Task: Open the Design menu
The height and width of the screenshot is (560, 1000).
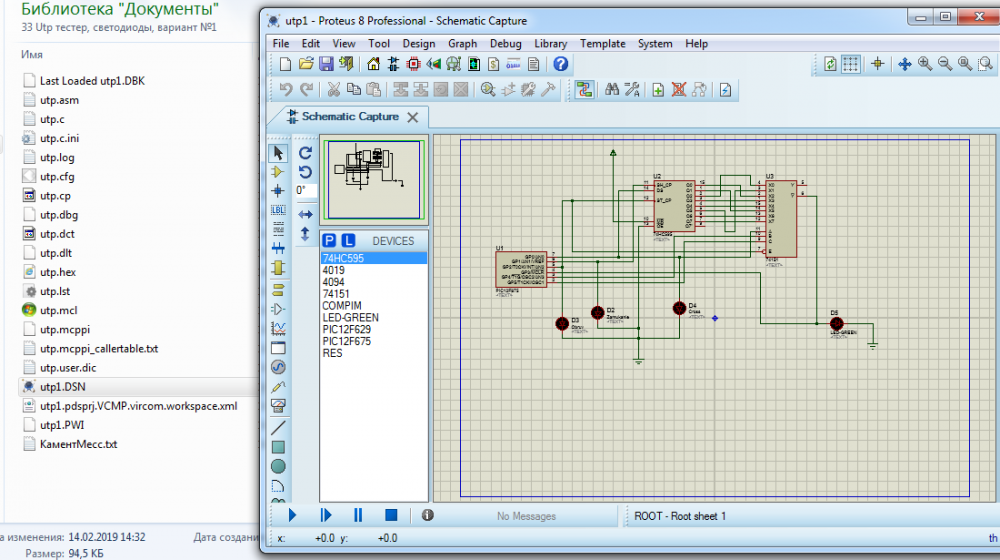Action: pos(418,43)
